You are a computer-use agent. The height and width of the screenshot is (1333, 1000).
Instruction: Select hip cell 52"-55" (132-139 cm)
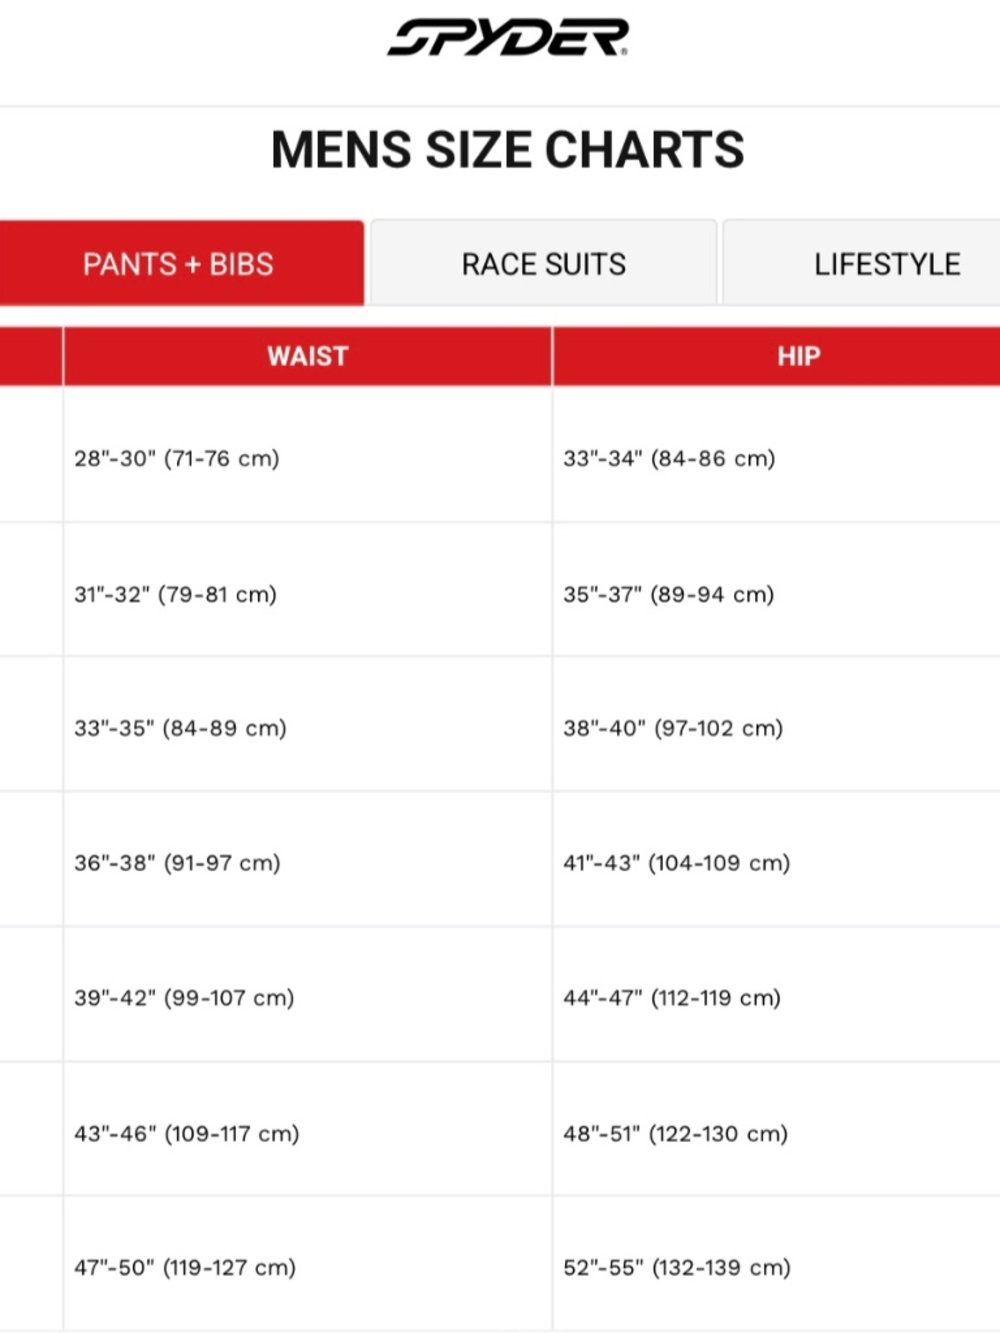(x=777, y=1264)
